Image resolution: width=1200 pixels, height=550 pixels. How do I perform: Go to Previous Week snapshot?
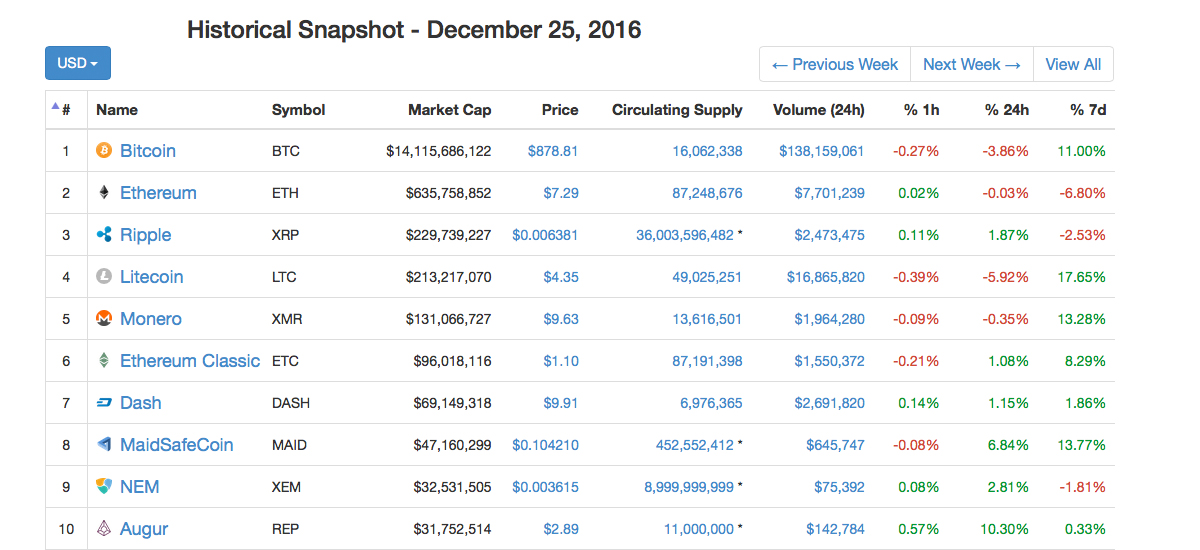point(835,64)
